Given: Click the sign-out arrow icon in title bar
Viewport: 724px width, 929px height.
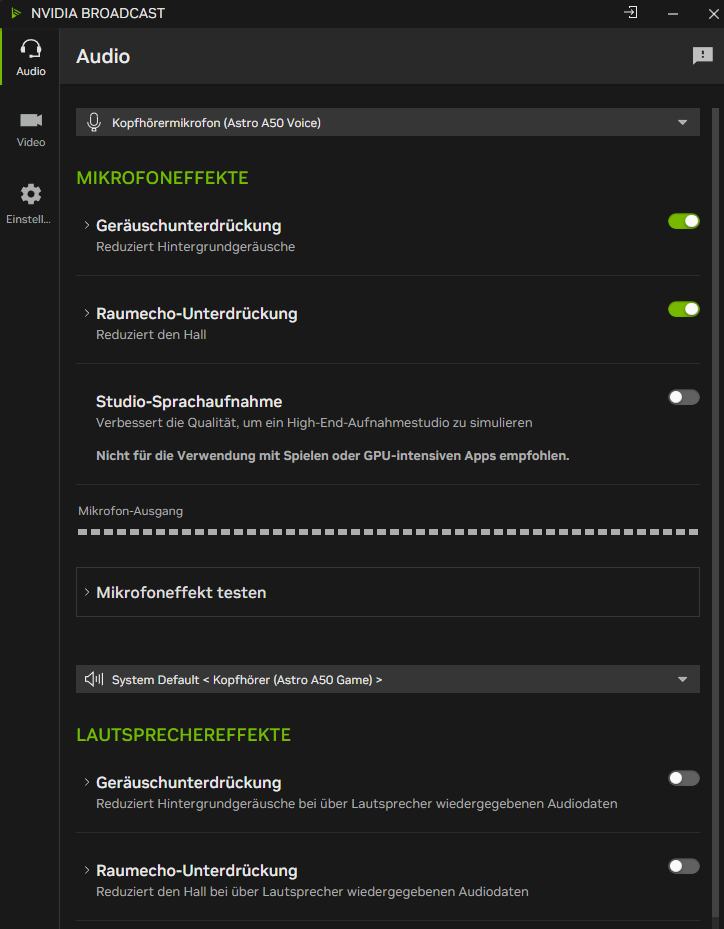Looking at the screenshot, I should click(631, 12).
